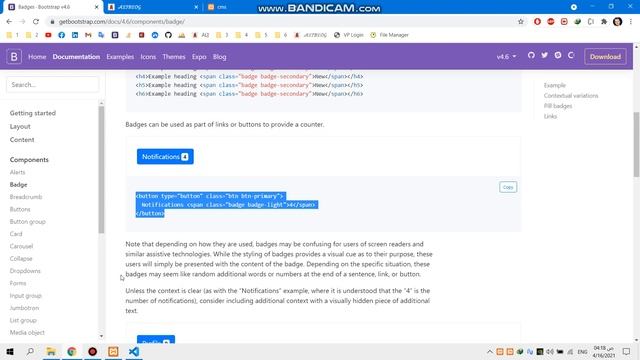Viewport: 640px width, 360px height.
Task: Open the Dropdowns sidebar link
Action: coord(25,271)
